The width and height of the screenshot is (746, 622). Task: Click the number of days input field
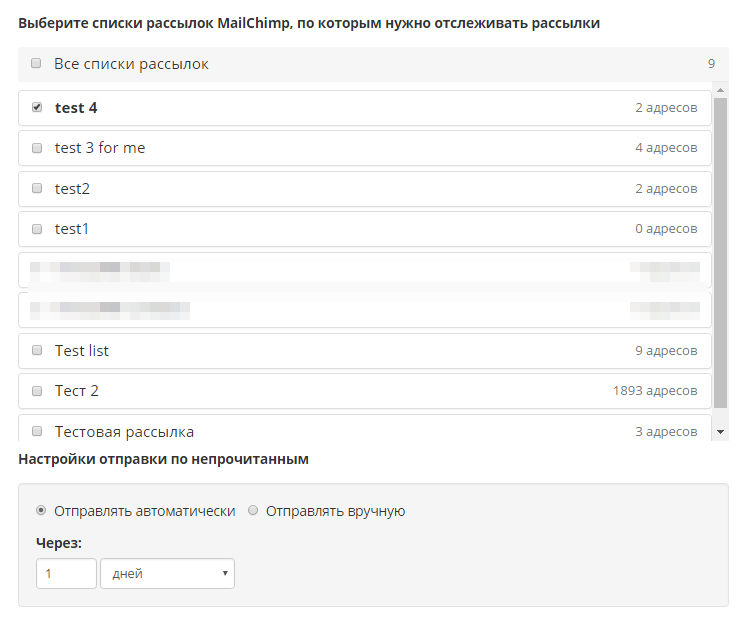[66, 573]
